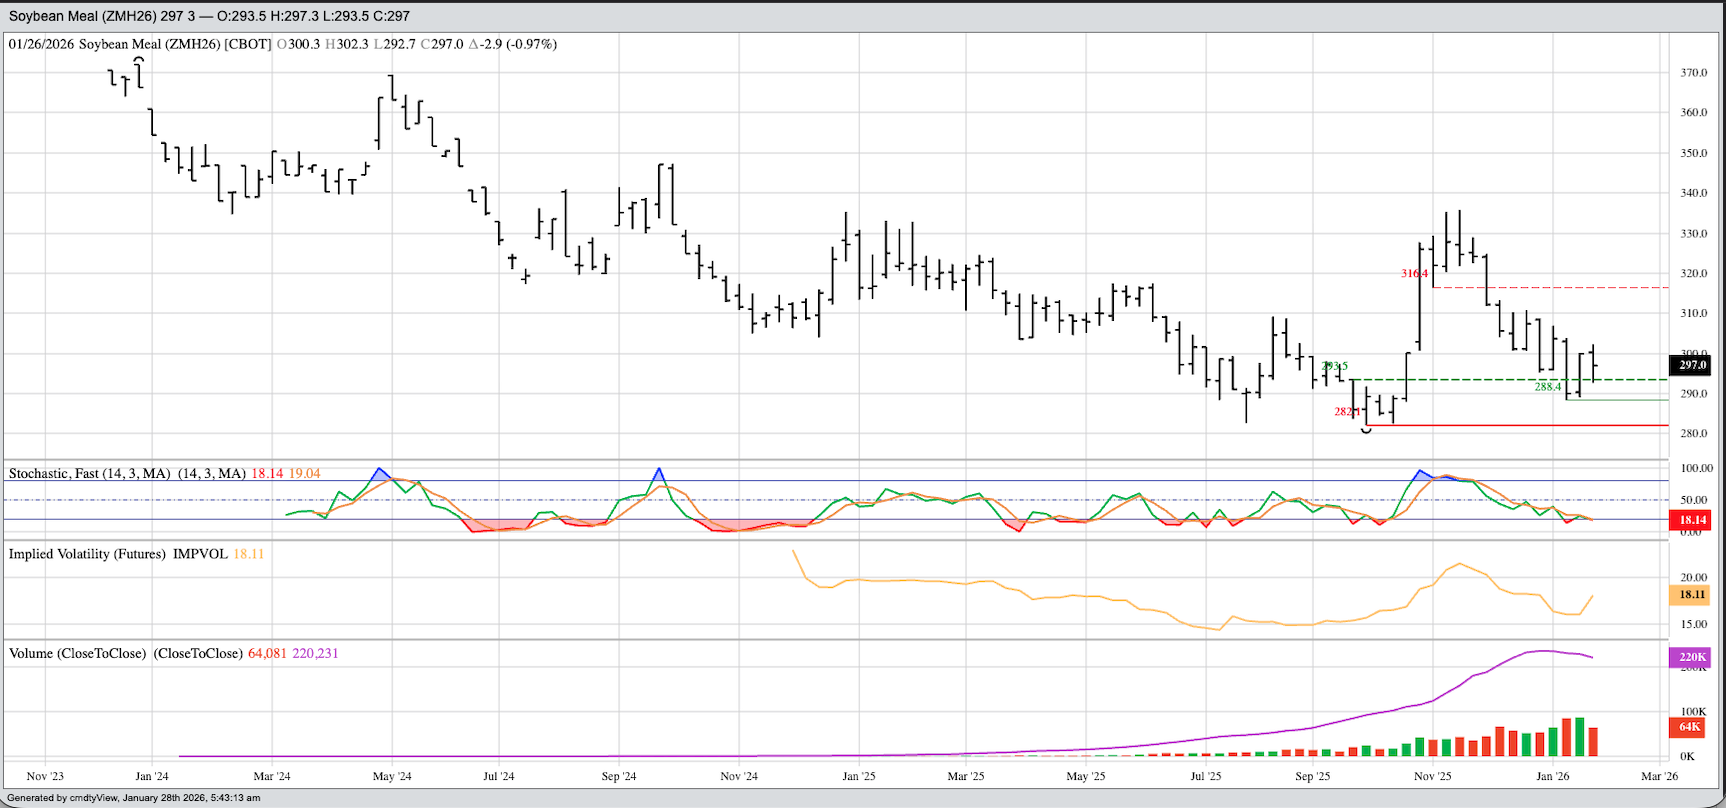This screenshot has width=1726, height=808.
Task: Click the Nov '24 date on time axis
Action: click(738, 776)
